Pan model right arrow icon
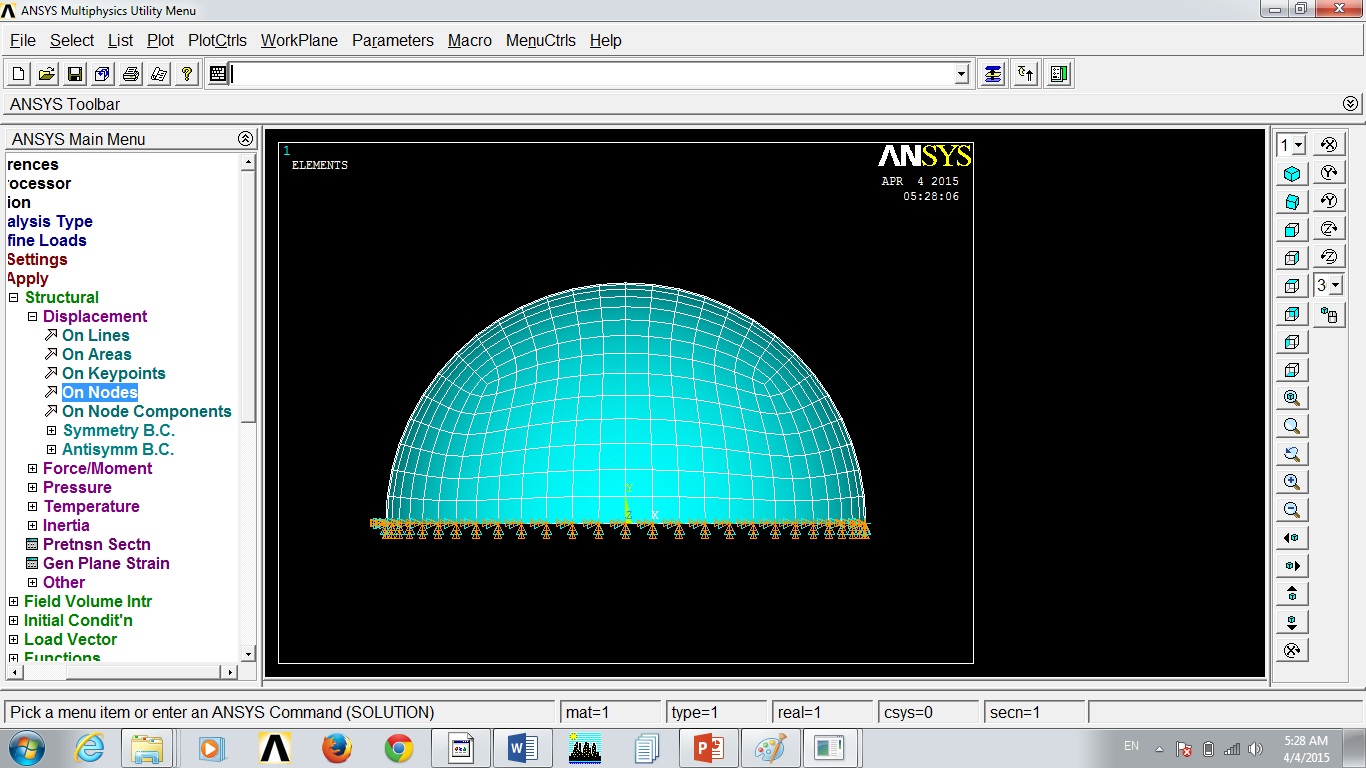 (1292, 566)
